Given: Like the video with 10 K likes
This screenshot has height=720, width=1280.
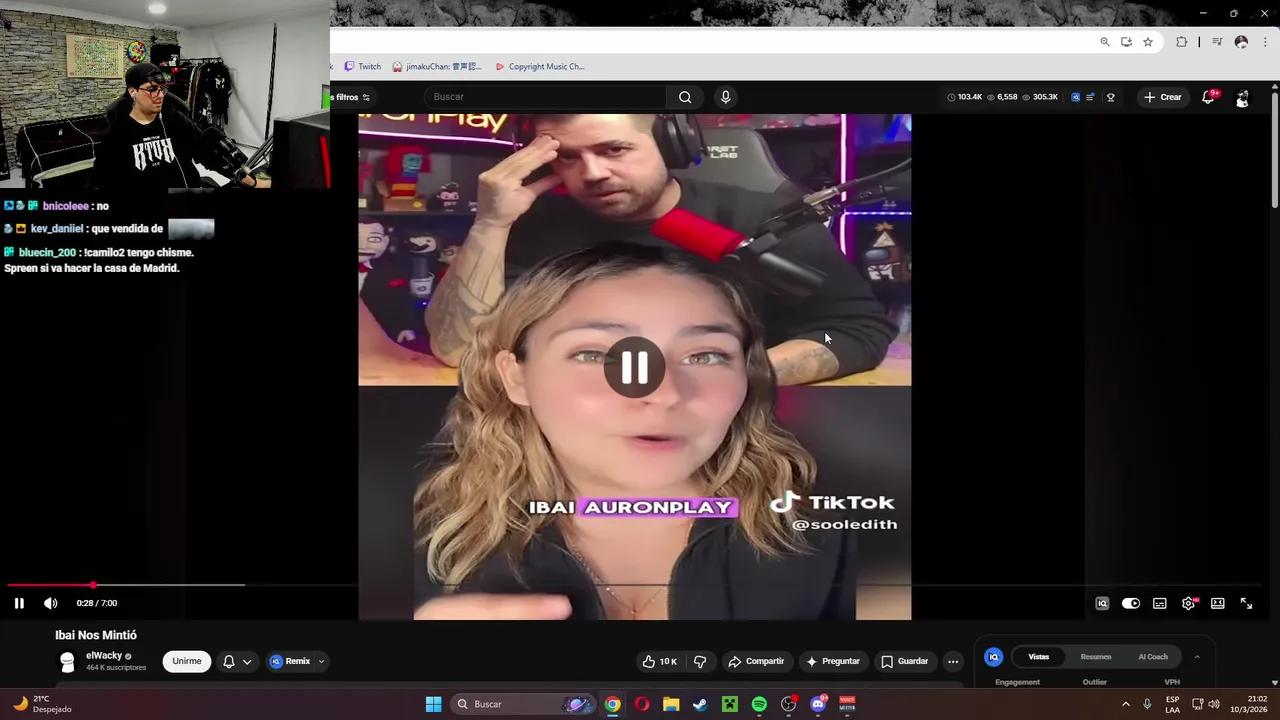Looking at the screenshot, I should click(x=659, y=661).
